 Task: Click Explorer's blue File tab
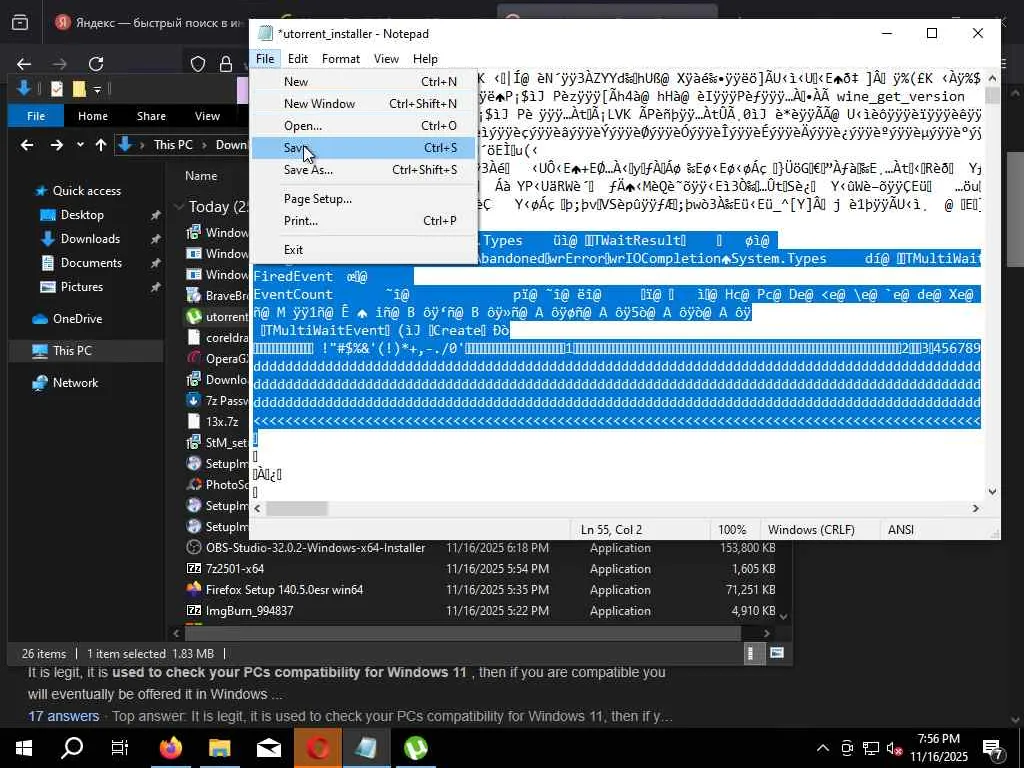36,116
